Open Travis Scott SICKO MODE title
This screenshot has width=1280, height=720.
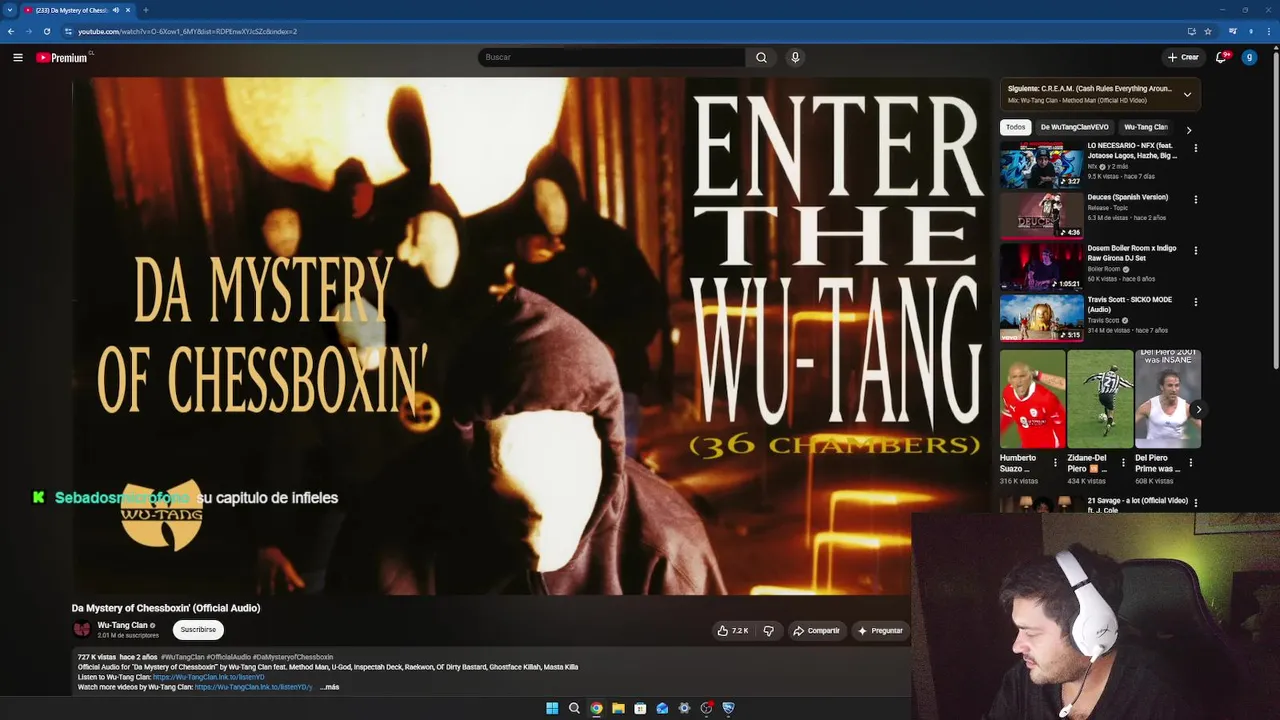point(1129,304)
